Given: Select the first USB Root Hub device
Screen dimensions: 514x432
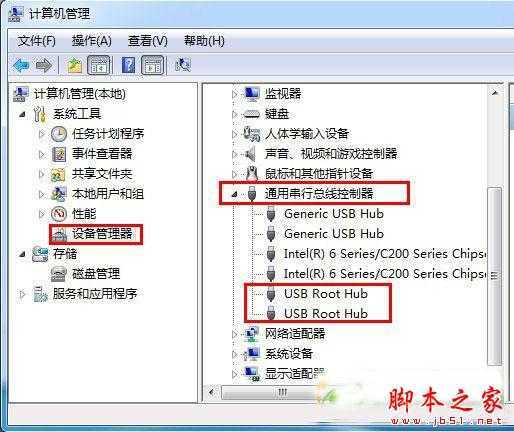Looking at the screenshot, I should coord(326,294).
